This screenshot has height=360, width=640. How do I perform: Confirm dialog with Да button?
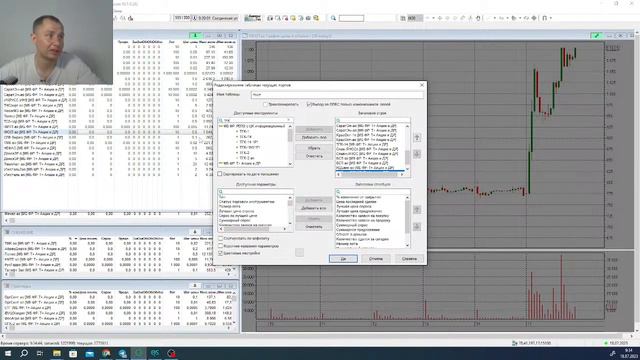(343, 259)
